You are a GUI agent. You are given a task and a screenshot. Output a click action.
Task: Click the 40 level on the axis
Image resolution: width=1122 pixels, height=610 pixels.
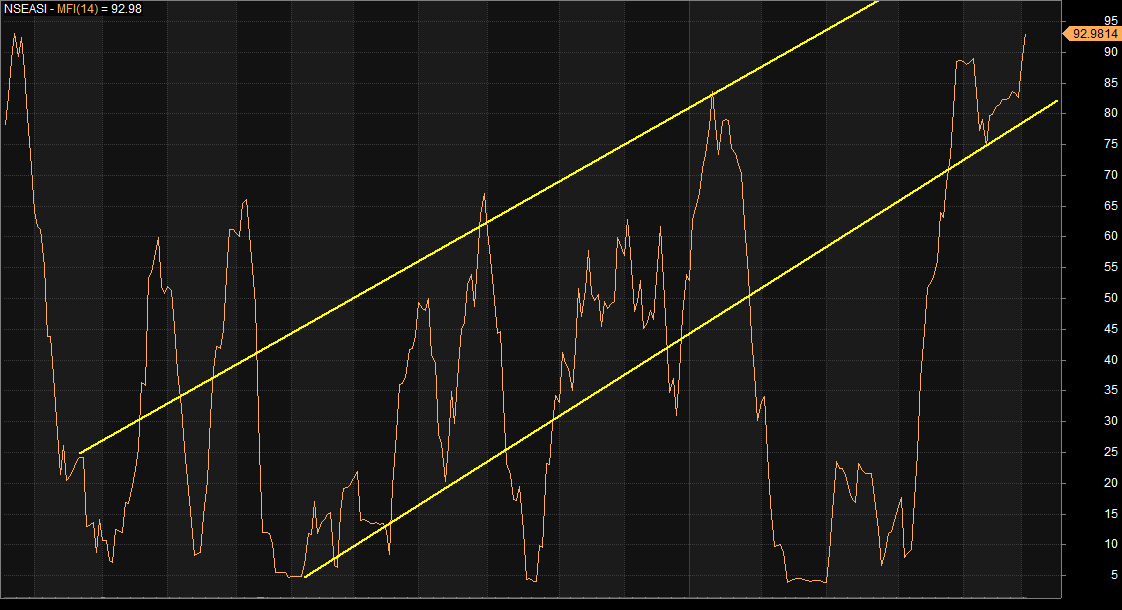(x=1111, y=359)
